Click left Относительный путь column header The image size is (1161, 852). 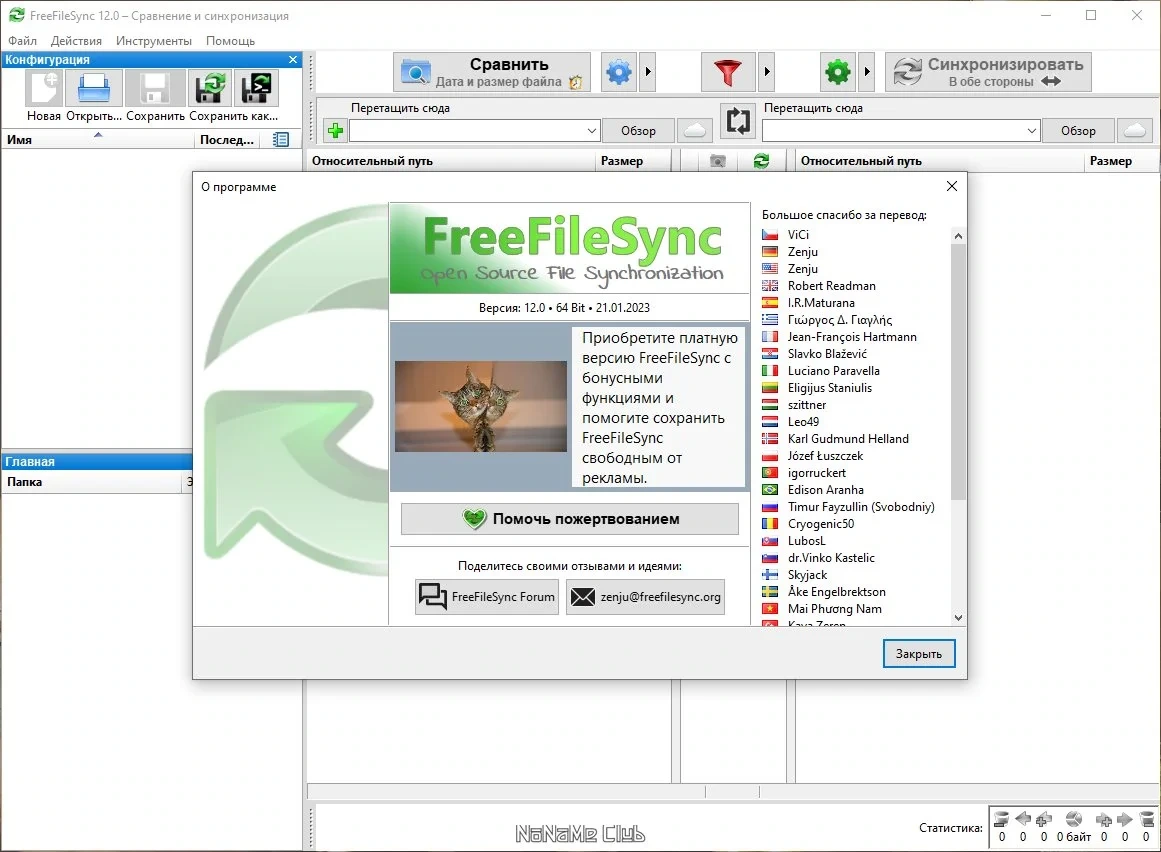[450, 161]
